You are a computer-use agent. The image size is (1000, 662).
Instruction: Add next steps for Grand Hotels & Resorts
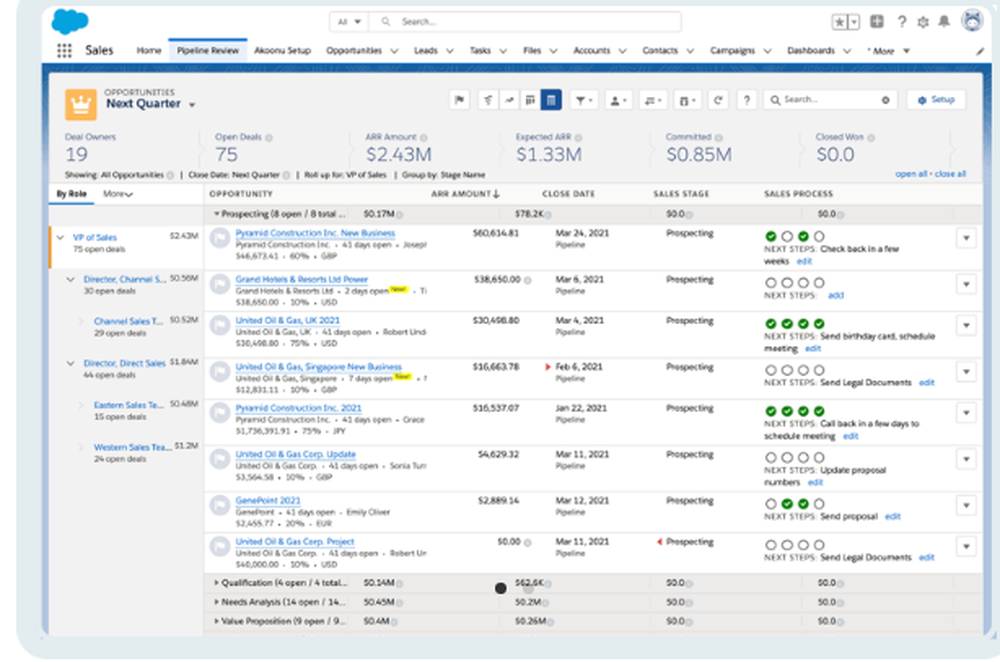[835, 295]
